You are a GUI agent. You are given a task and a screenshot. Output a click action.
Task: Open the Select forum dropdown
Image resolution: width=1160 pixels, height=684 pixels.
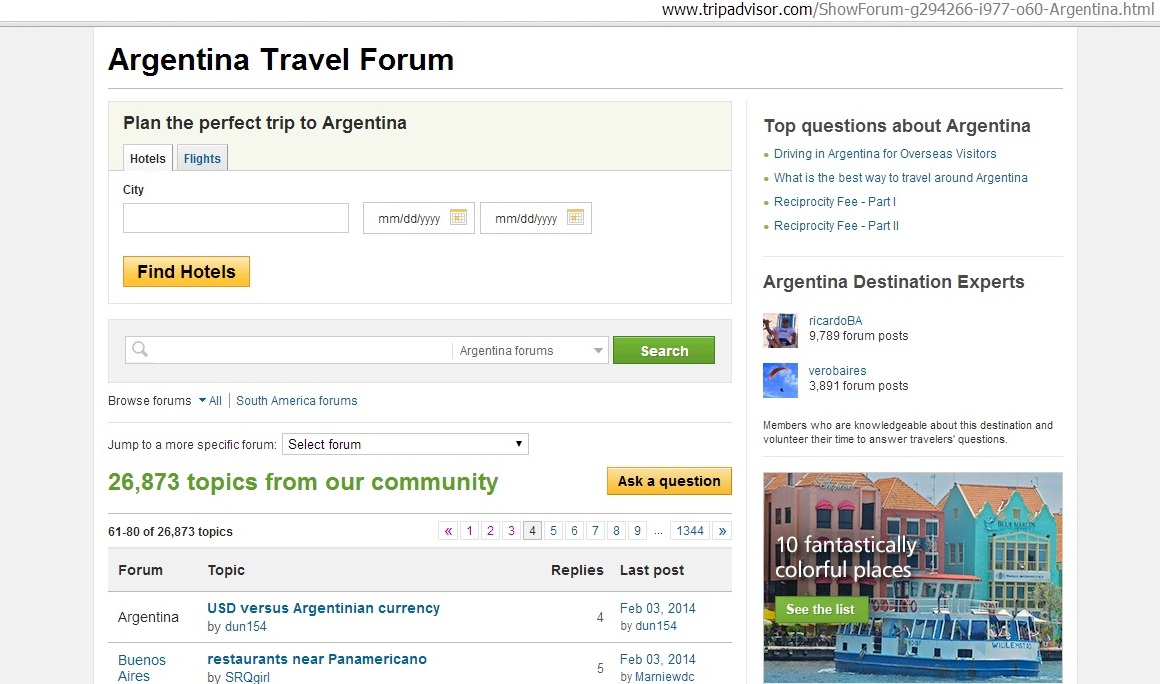coord(405,444)
